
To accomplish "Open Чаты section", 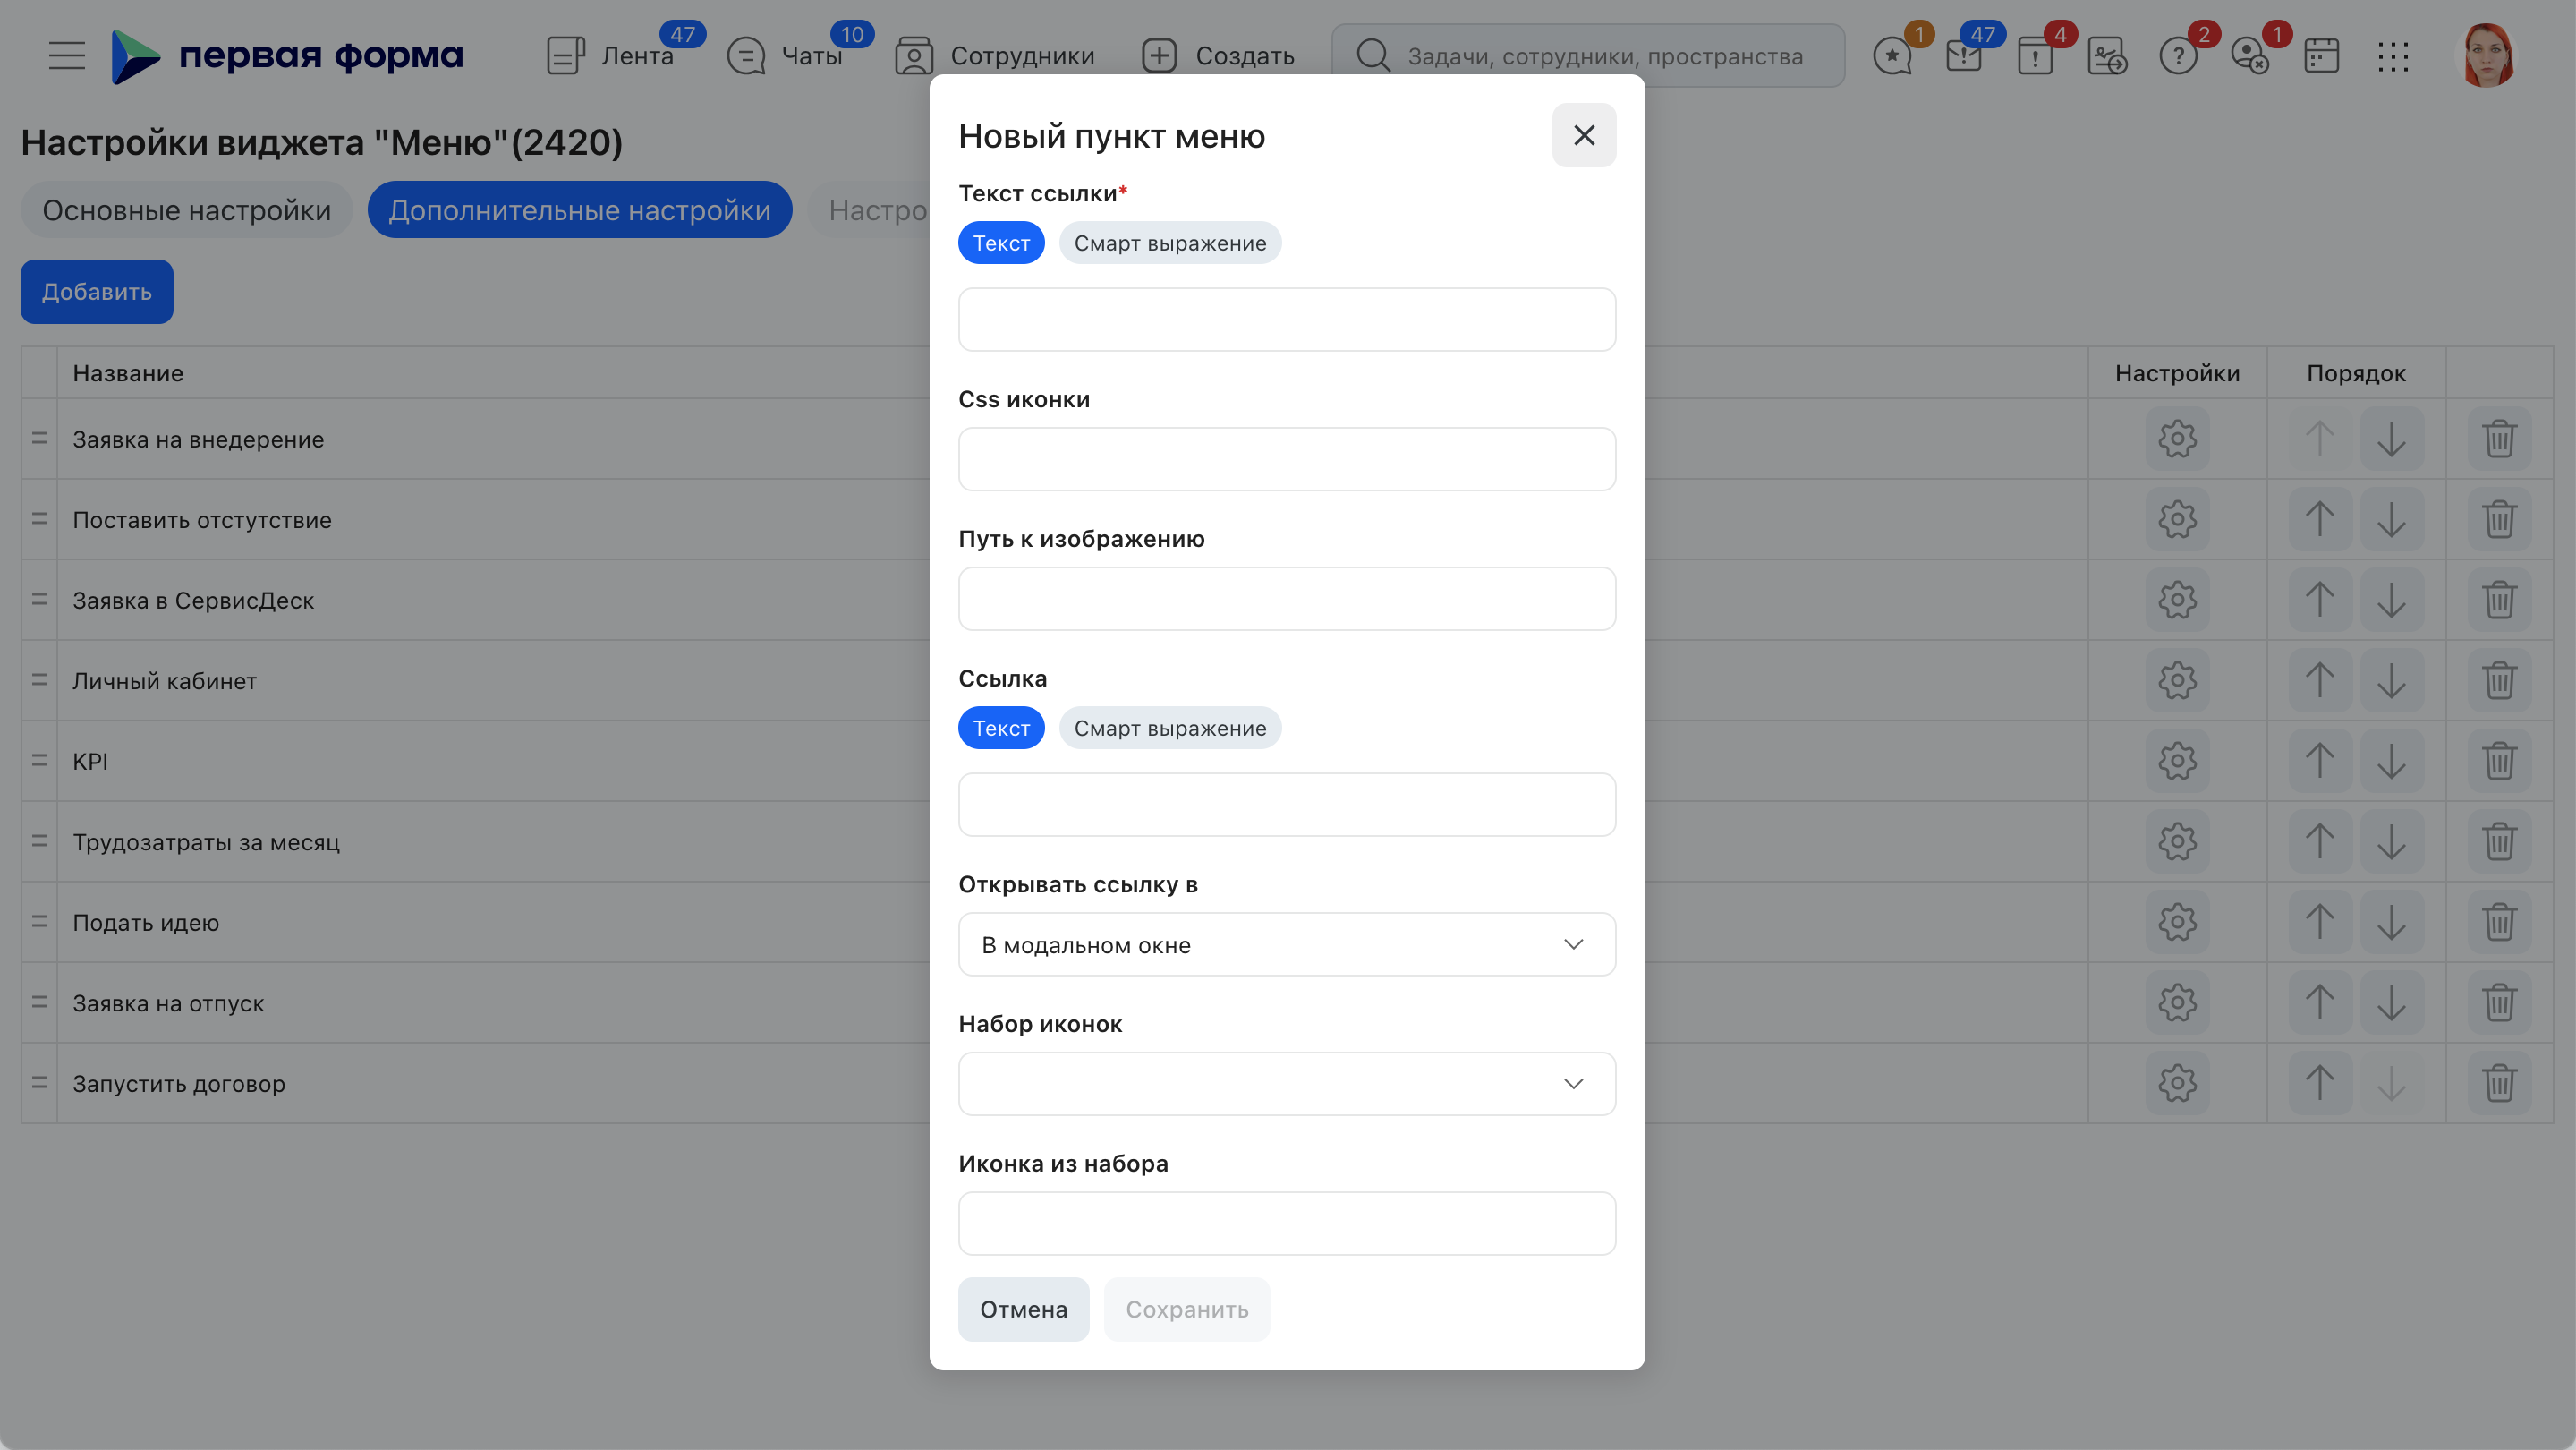I will pos(786,56).
